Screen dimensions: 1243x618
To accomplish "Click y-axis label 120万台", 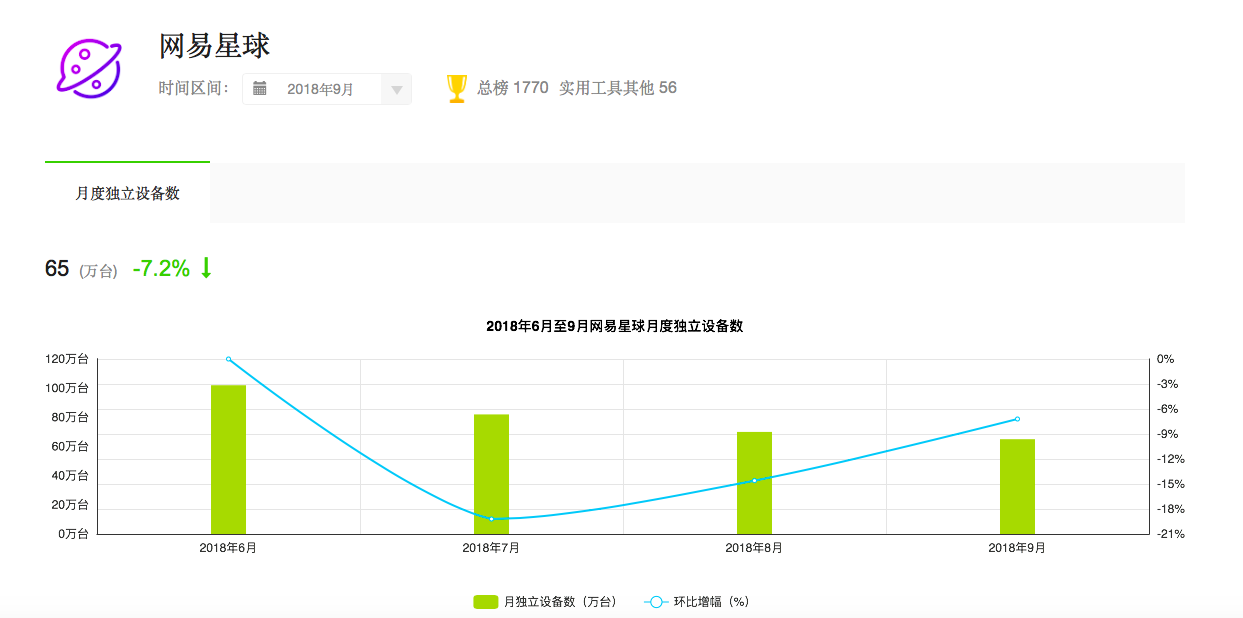I will tap(66, 359).
